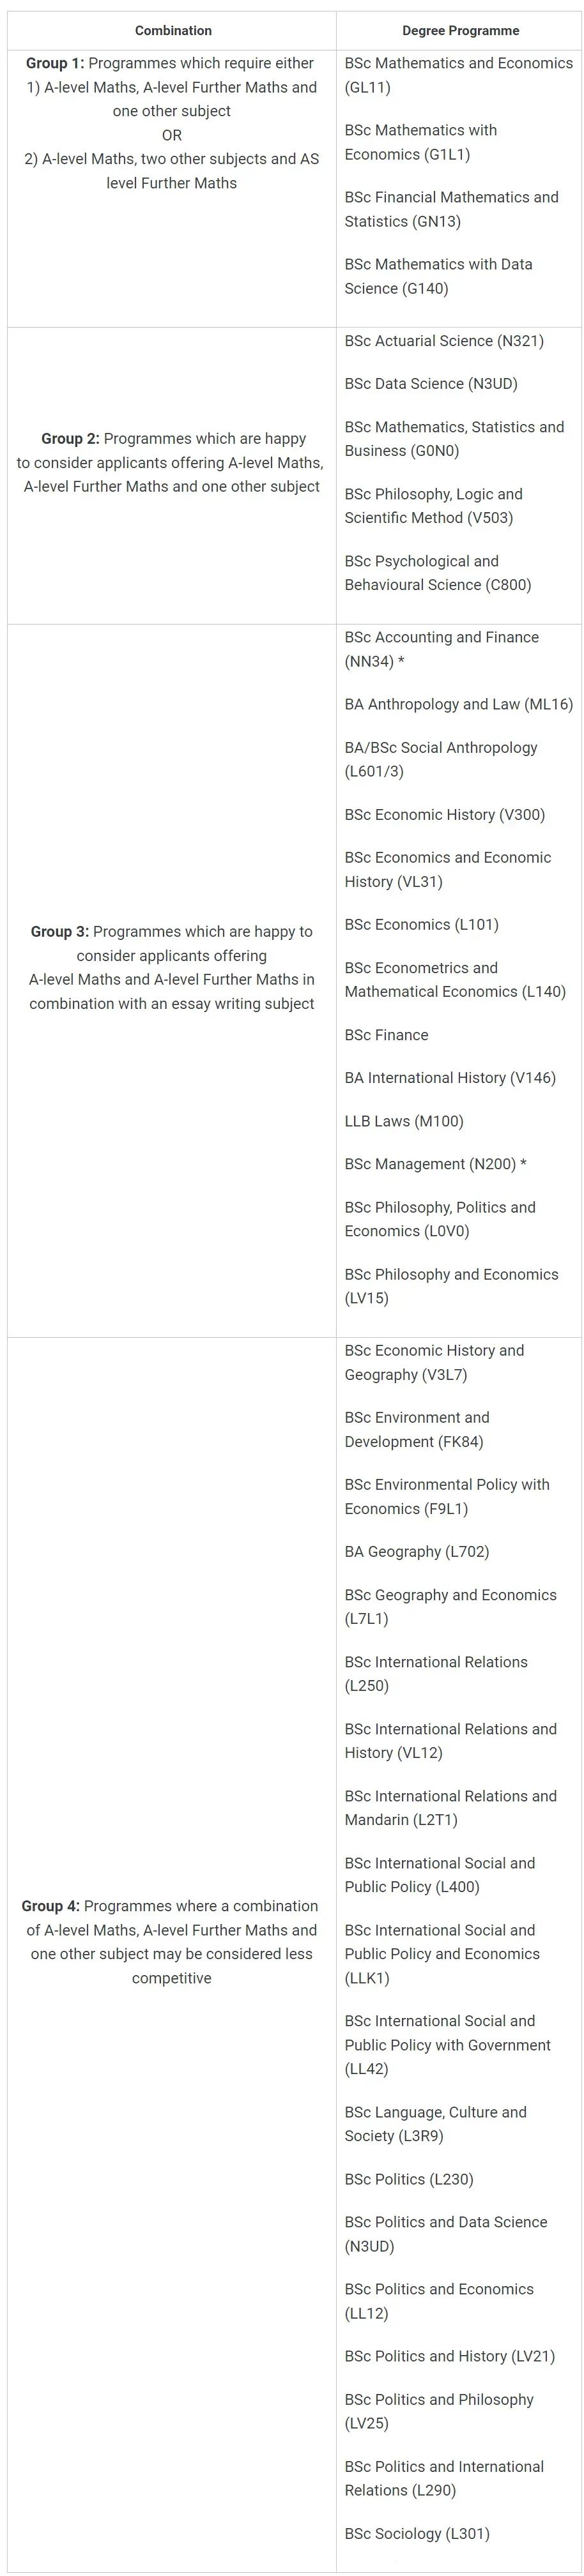
Task: Click BSc Mathematics and Economics (GL11) entry
Action: click(x=458, y=75)
